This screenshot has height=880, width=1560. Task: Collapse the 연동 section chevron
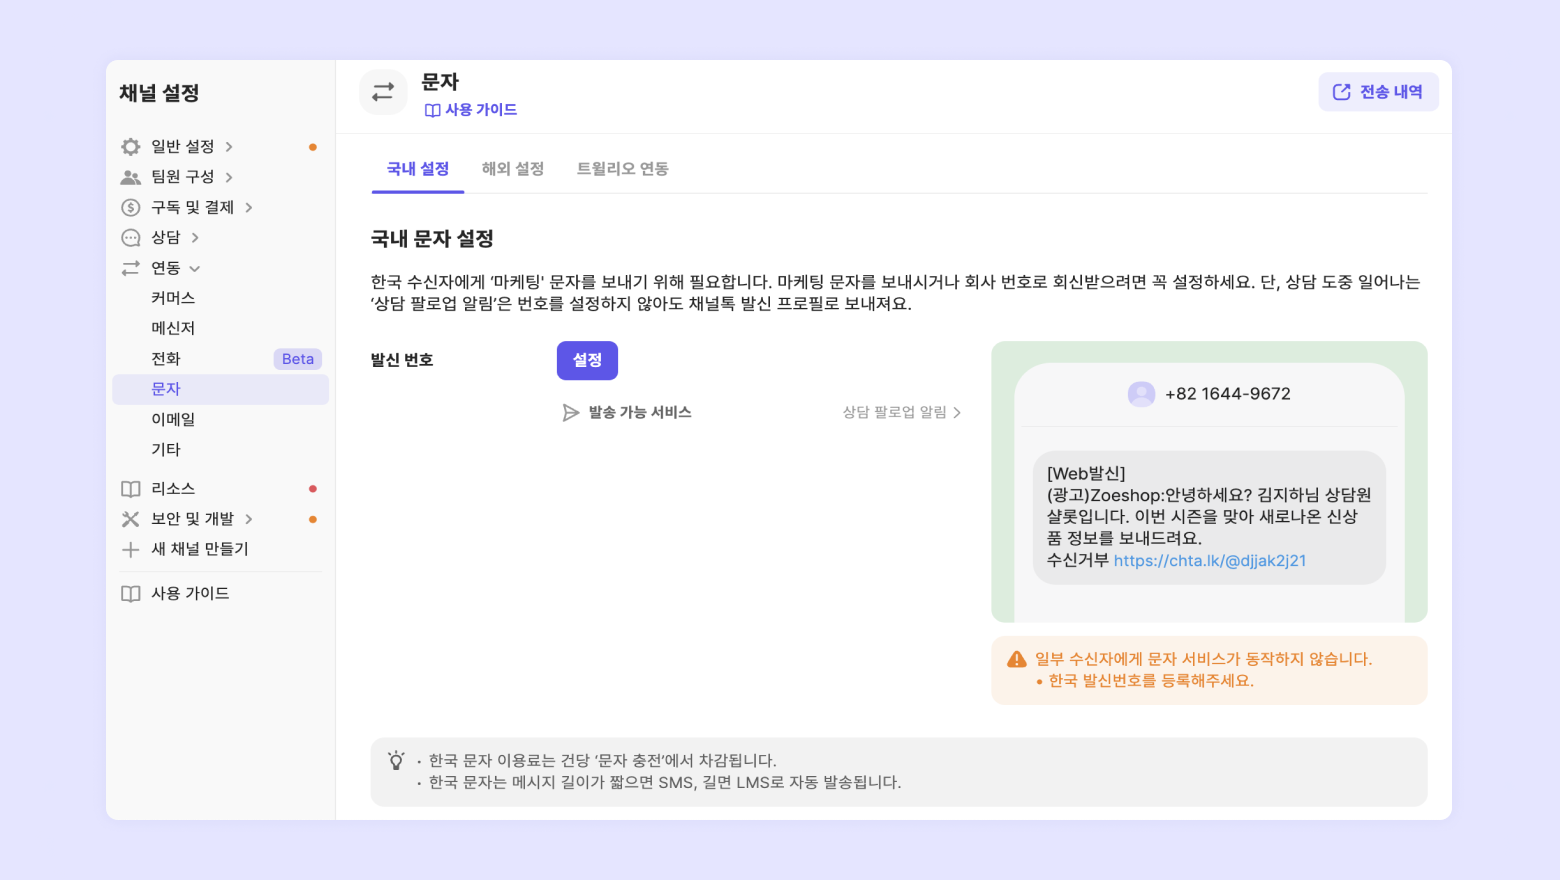(195, 269)
